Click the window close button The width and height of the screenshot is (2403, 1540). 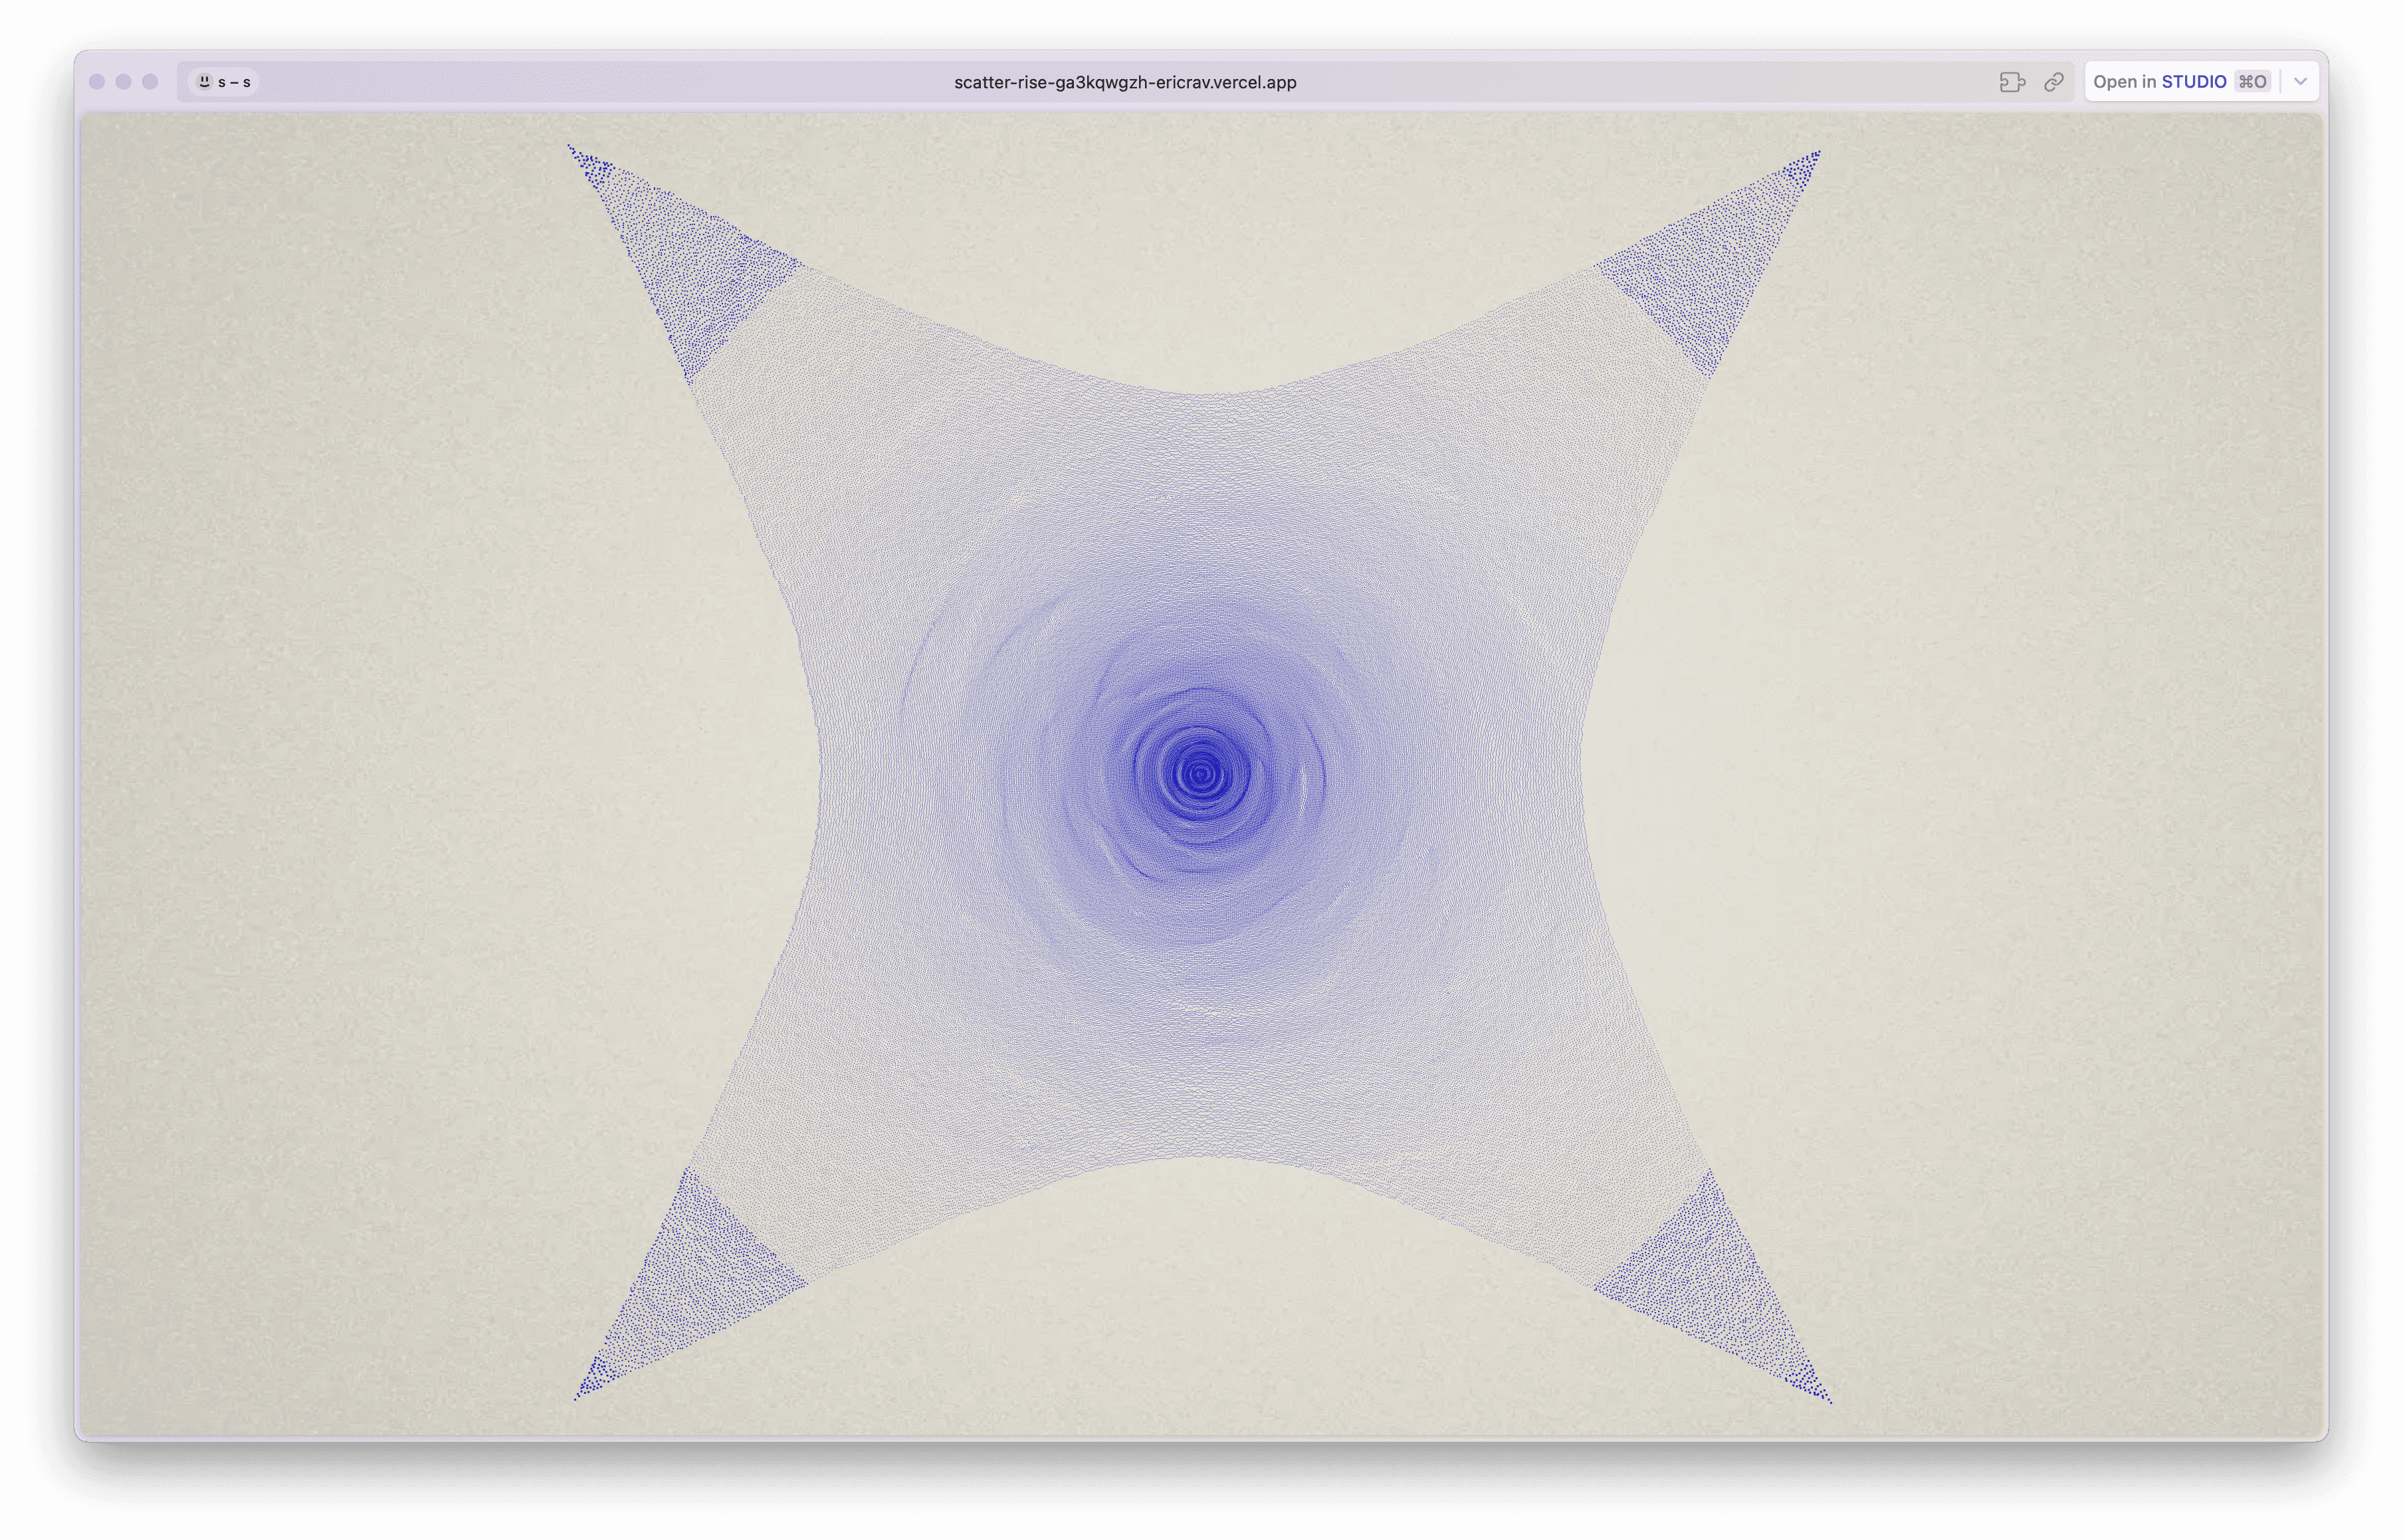[97, 82]
